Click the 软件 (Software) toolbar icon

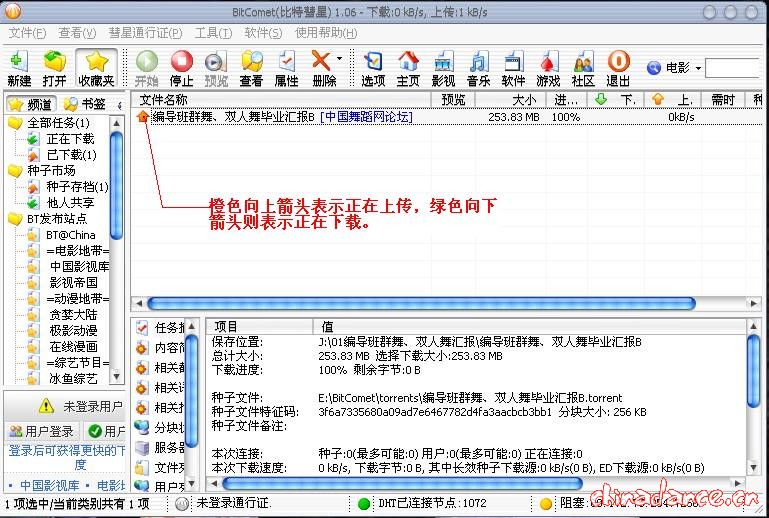coord(513,68)
